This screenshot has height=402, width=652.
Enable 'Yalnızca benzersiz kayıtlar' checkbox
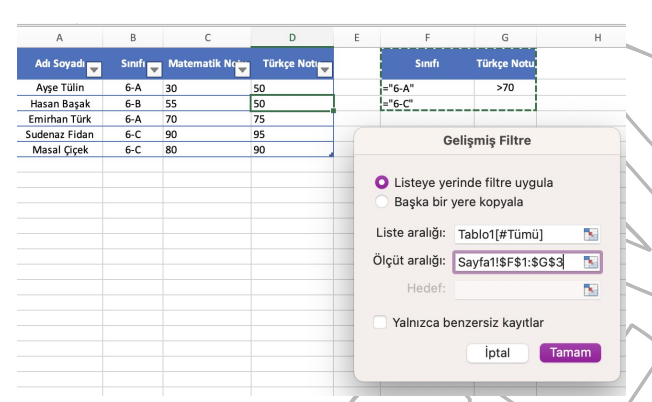click(381, 322)
